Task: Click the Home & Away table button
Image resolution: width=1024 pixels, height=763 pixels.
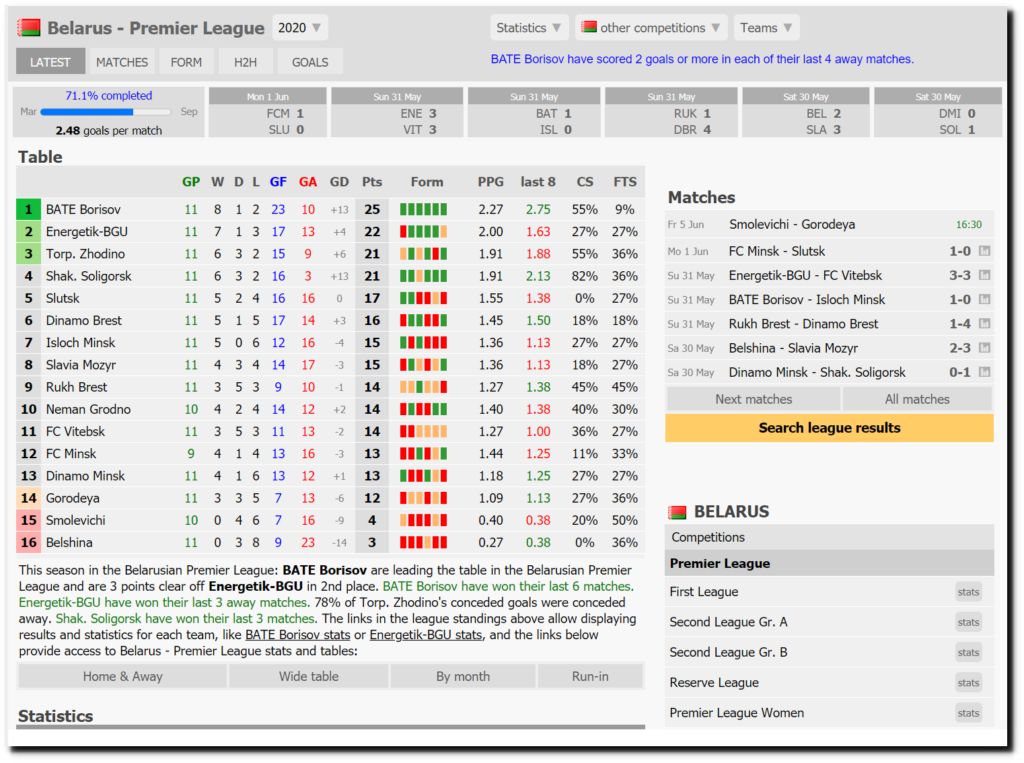Action: click(x=122, y=676)
